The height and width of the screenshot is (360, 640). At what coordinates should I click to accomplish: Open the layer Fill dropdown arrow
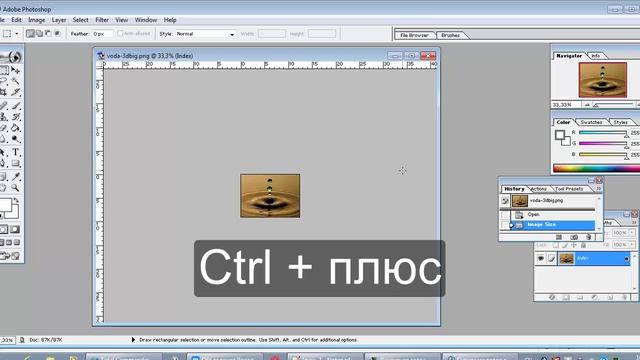coord(632,244)
